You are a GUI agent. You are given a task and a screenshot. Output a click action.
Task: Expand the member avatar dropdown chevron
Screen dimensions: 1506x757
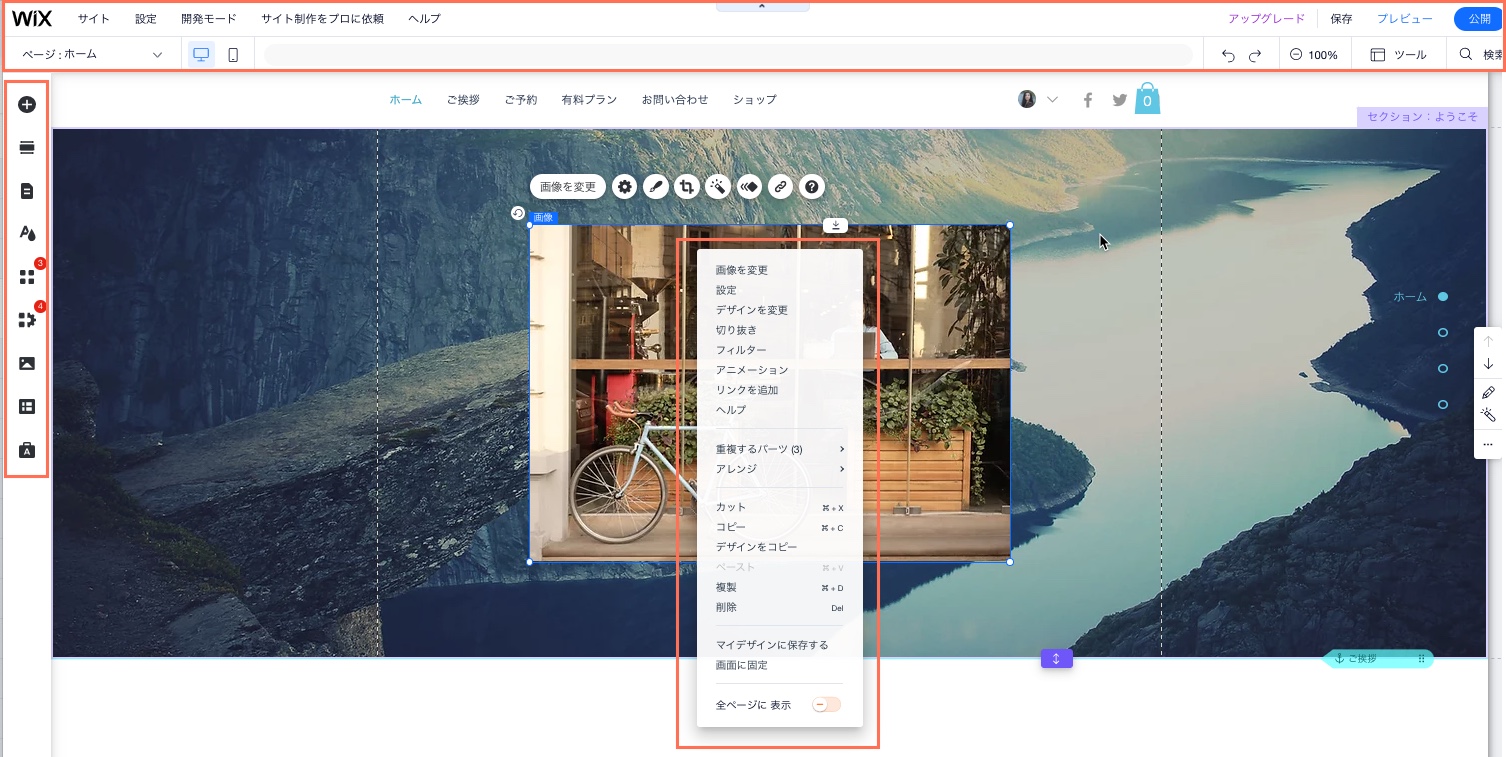(x=1052, y=100)
